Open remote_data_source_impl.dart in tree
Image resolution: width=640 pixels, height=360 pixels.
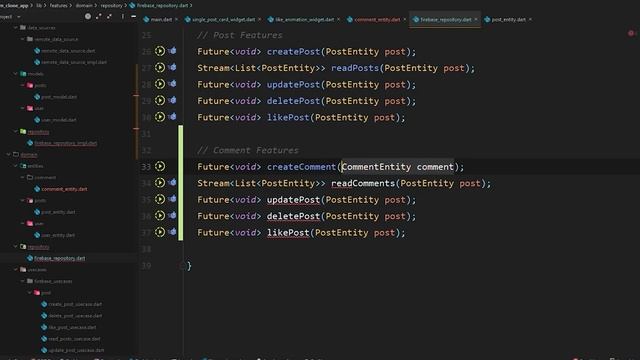pos(74,62)
